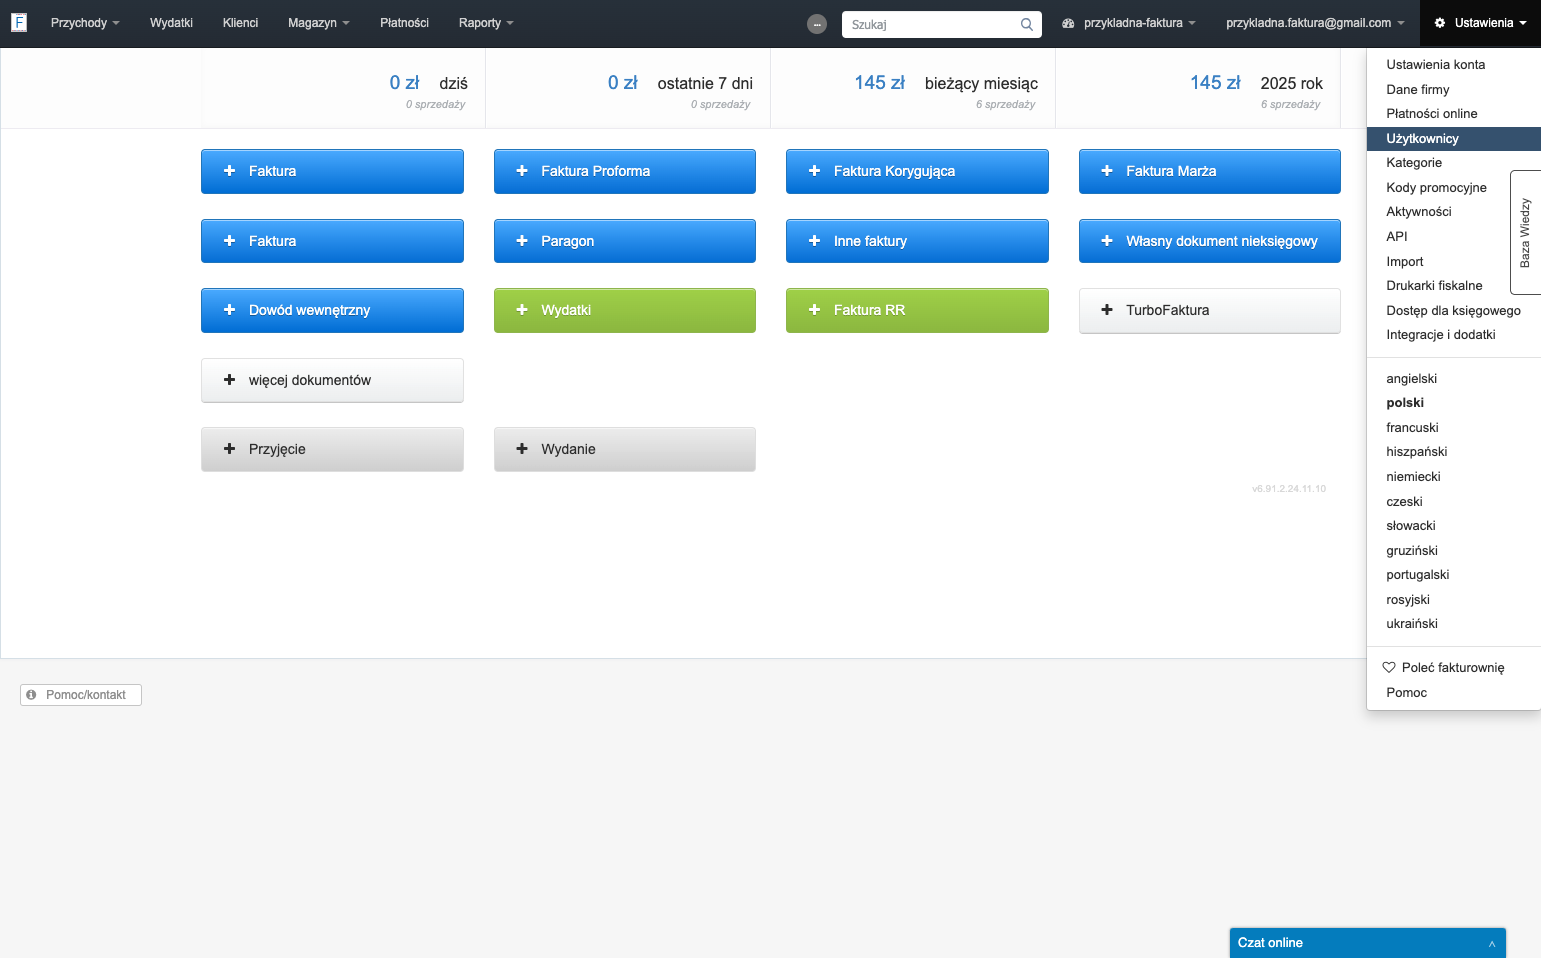Create a Faktura RR document
Viewport: 1541px width, 958px height.
point(917,310)
